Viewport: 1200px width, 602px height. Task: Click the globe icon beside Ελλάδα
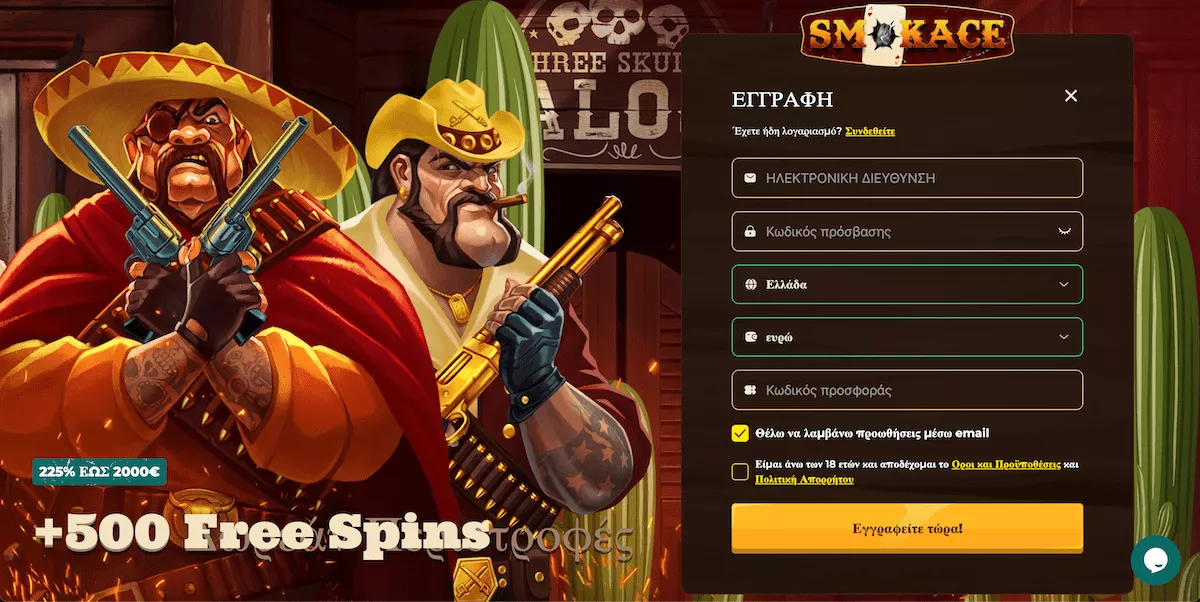pos(750,284)
